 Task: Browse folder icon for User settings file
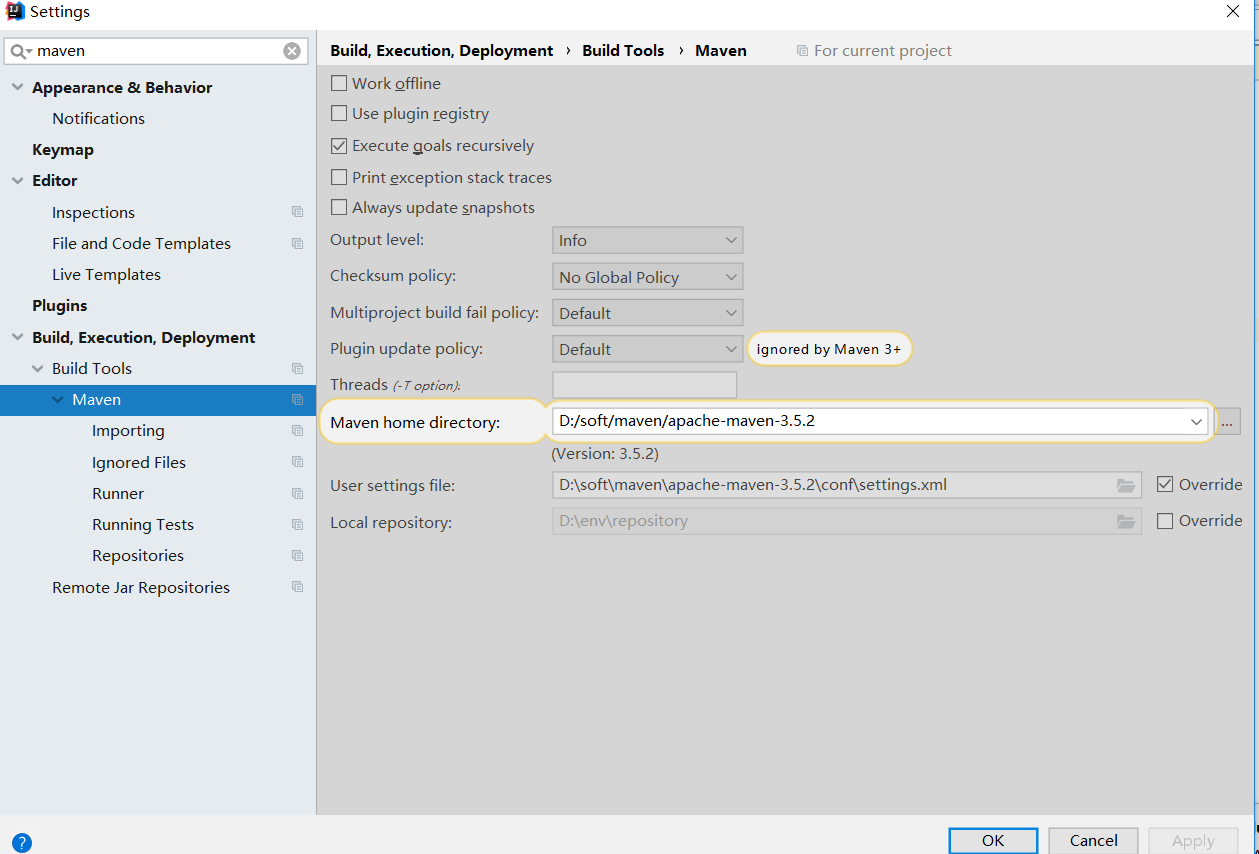pos(1126,485)
